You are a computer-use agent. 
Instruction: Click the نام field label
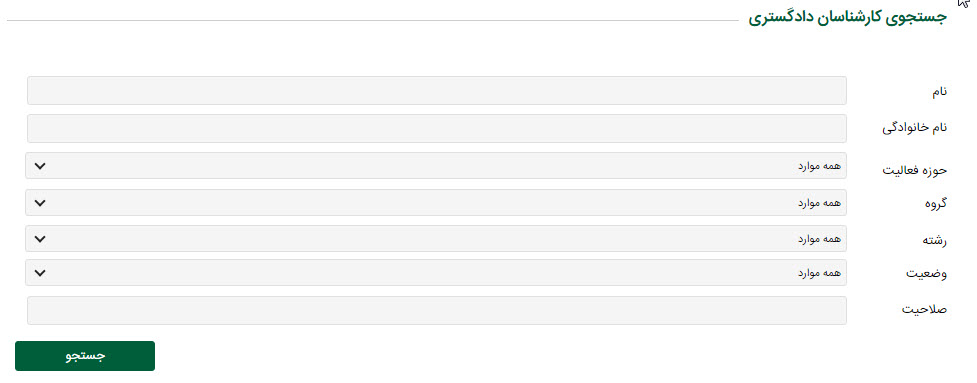(939, 92)
